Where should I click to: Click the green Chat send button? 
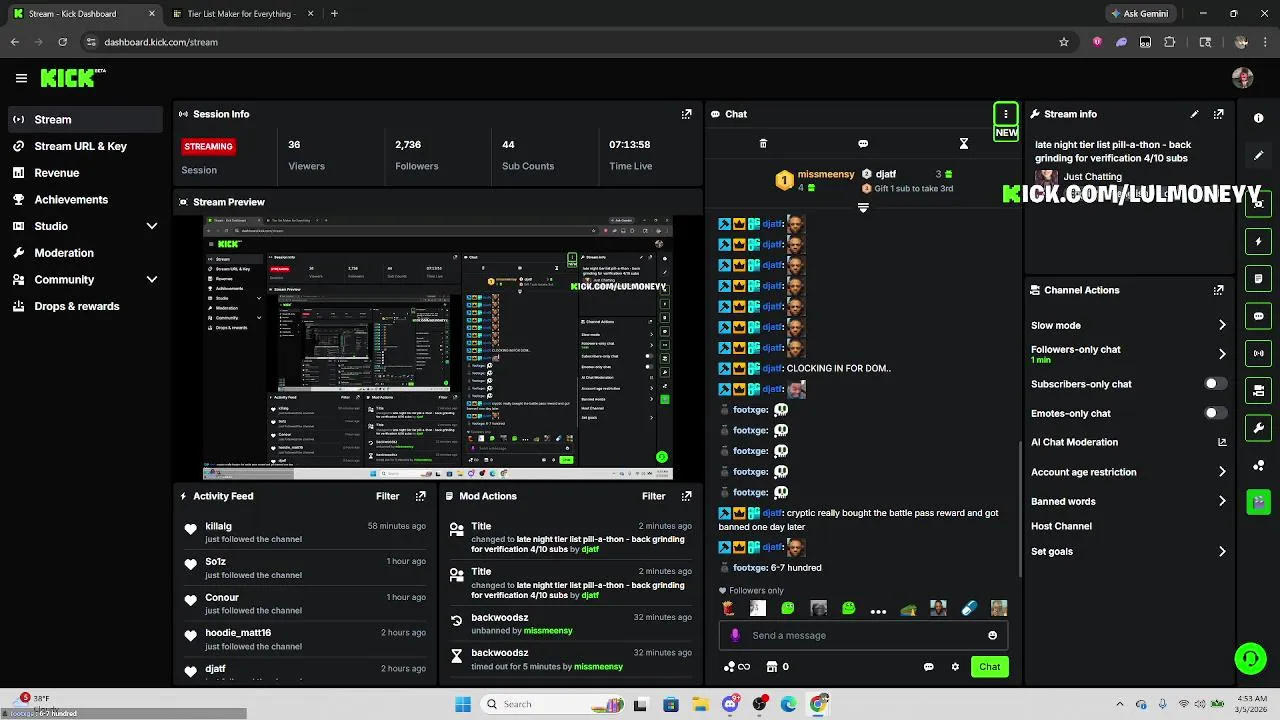click(x=989, y=667)
